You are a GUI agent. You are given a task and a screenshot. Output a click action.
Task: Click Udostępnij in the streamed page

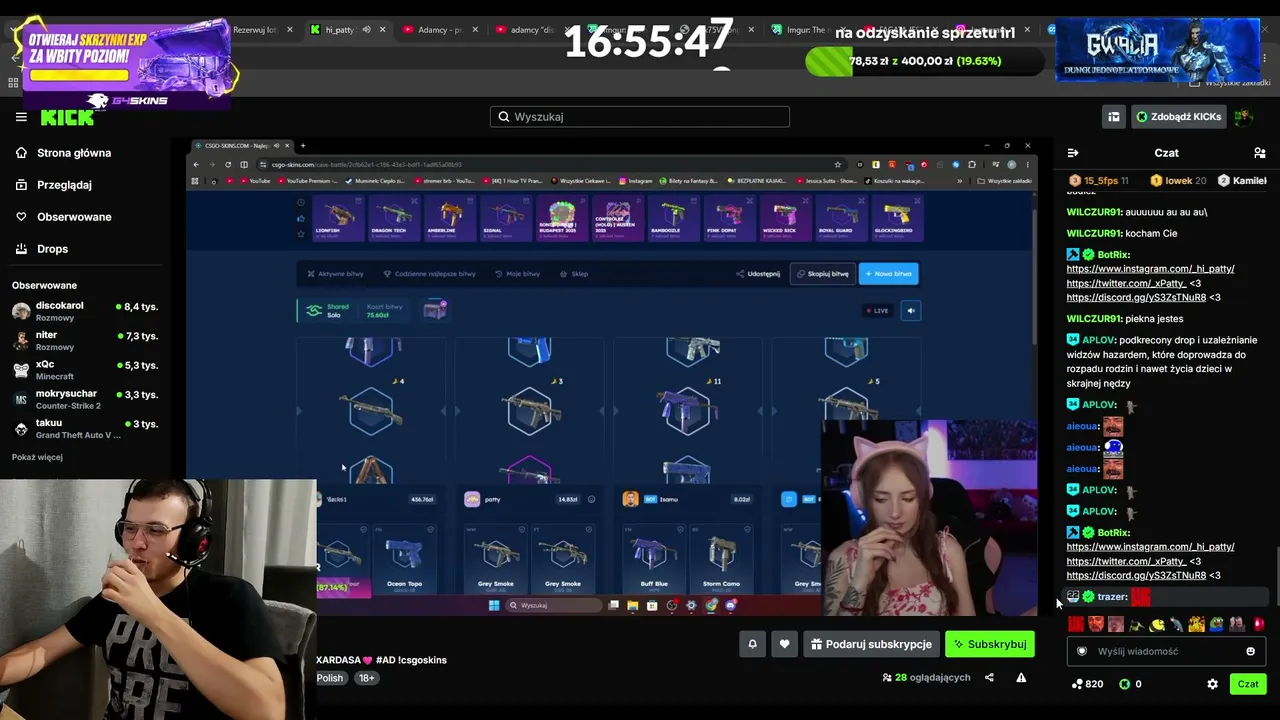(x=758, y=273)
